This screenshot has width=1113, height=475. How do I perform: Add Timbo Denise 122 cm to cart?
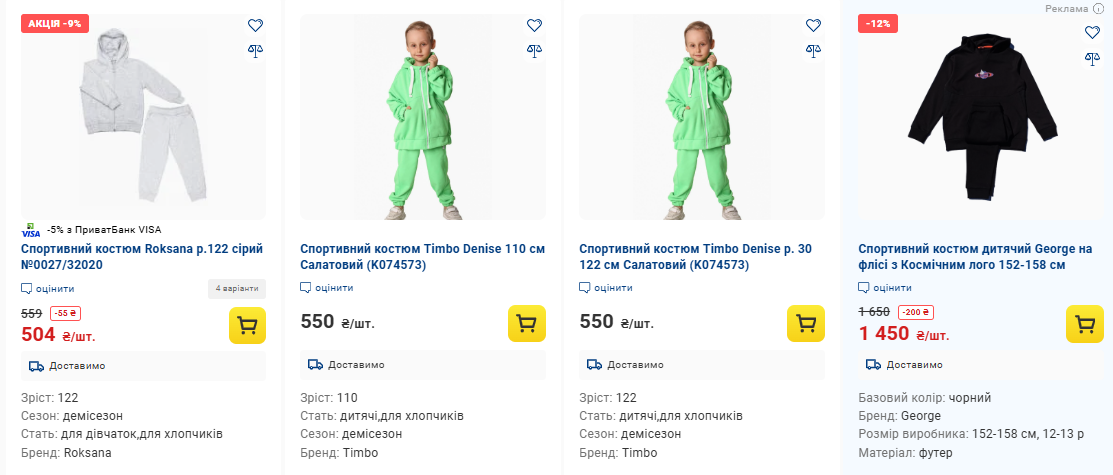[x=805, y=323]
